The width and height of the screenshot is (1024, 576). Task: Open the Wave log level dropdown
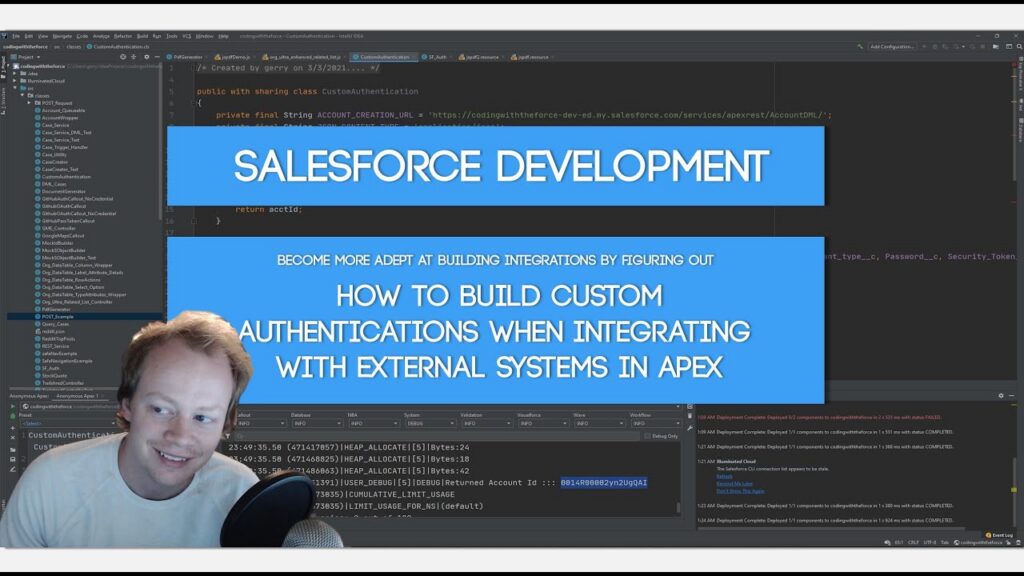599,423
